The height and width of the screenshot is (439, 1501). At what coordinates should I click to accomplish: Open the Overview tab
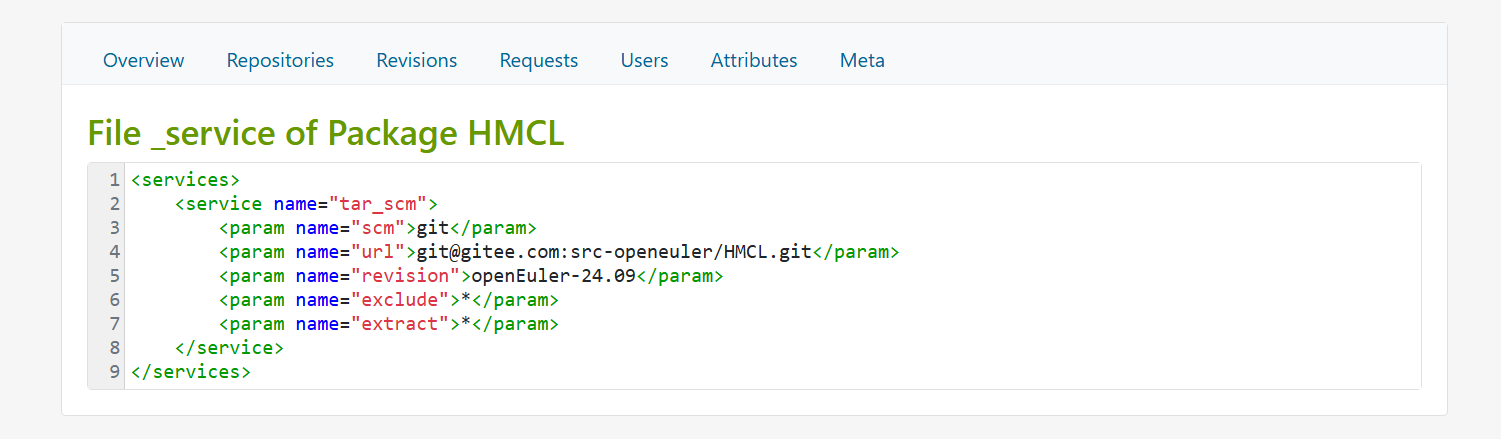[144, 60]
